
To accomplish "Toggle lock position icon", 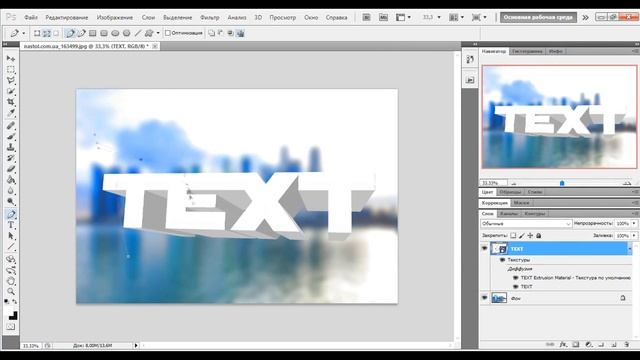I will pos(530,236).
